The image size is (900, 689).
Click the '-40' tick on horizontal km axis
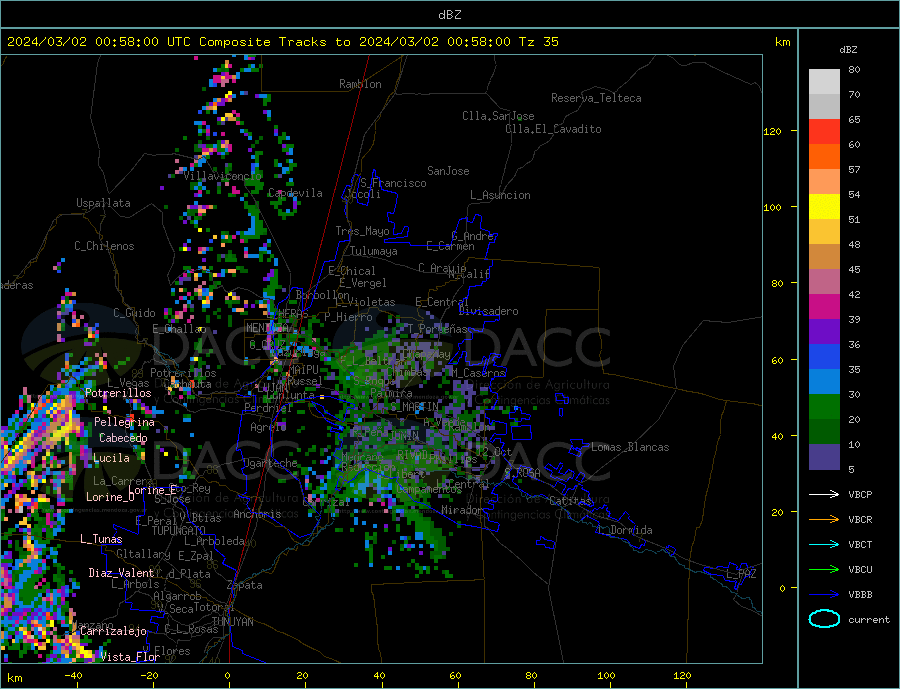[73, 676]
